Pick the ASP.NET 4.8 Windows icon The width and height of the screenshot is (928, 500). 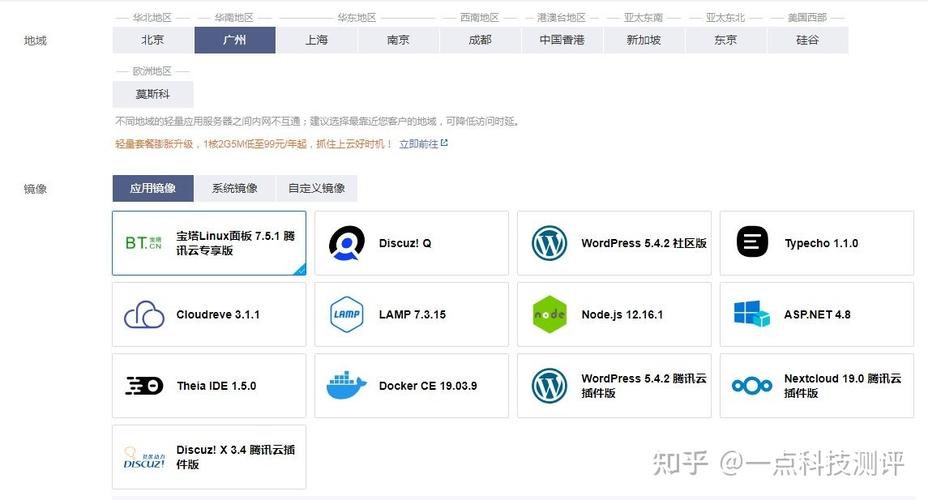pos(752,314)
